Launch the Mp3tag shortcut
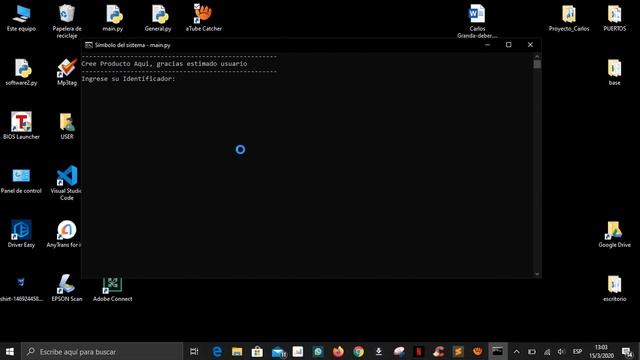640x360 pixels. click(x=67, y=72)
